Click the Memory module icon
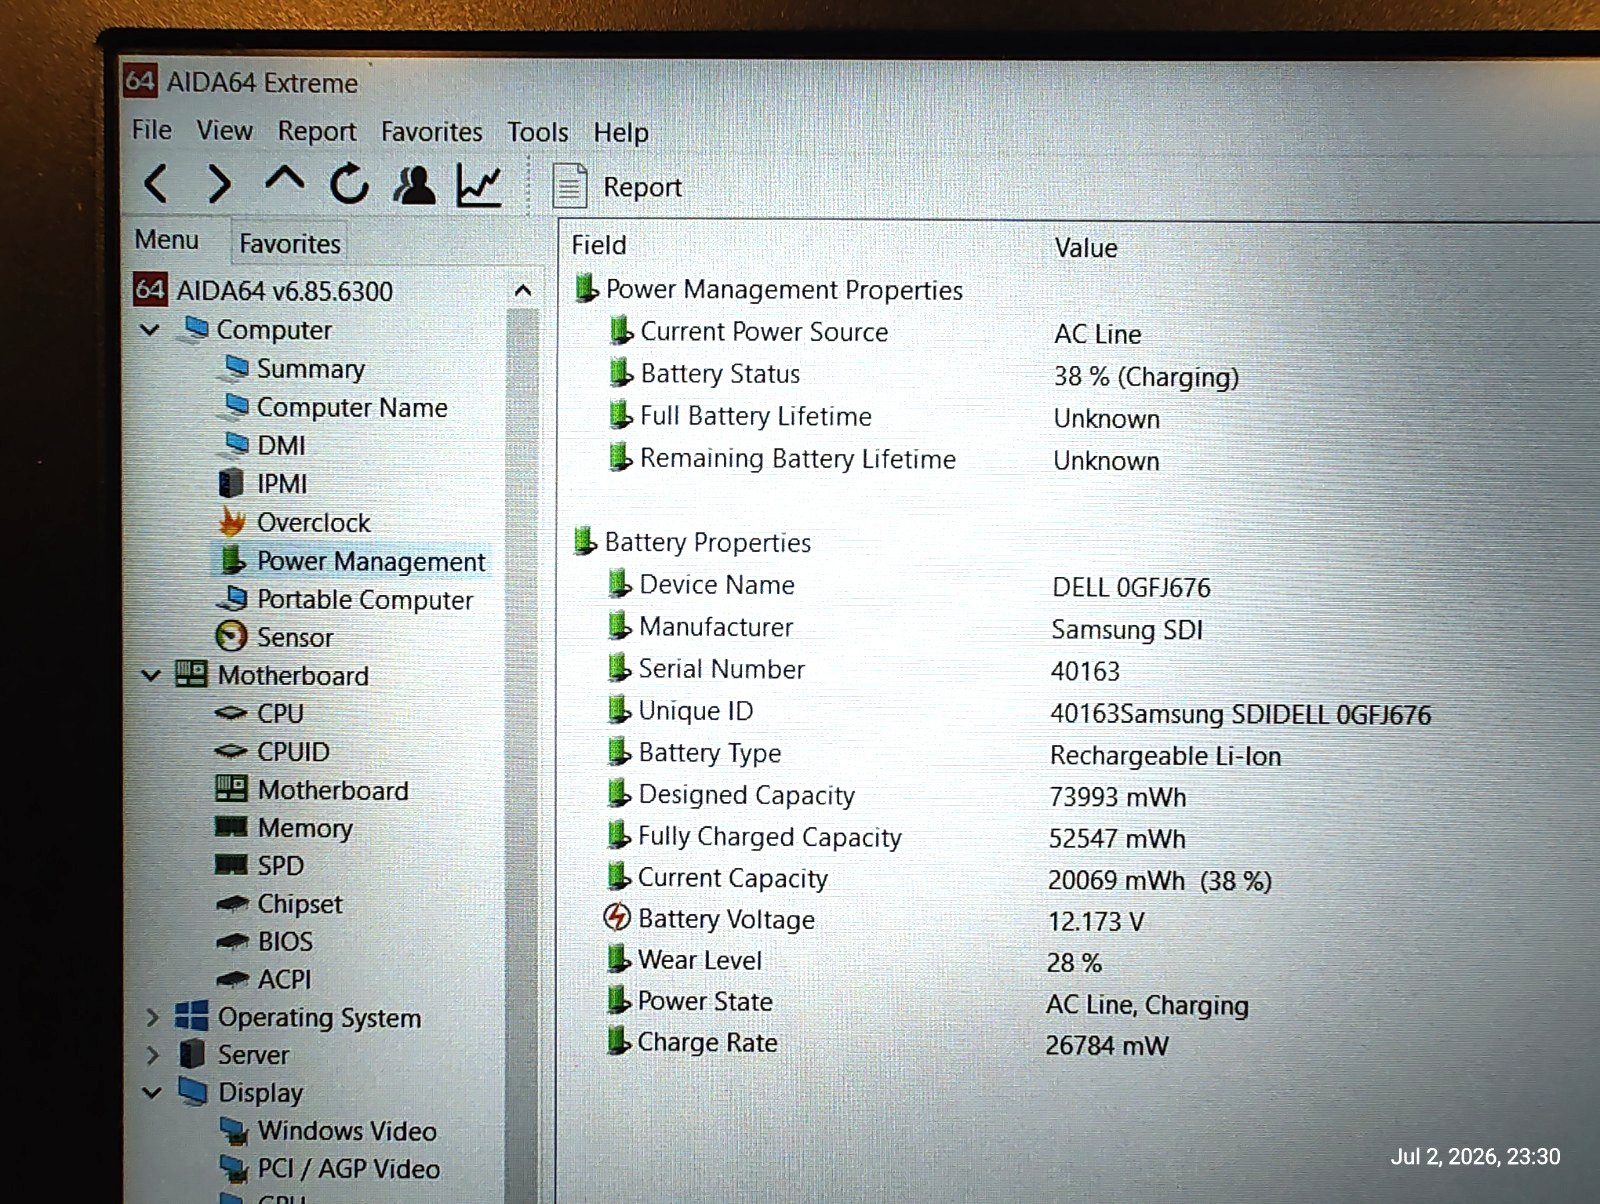The height and width of the screenshot is (1204, 1600). 232,828
